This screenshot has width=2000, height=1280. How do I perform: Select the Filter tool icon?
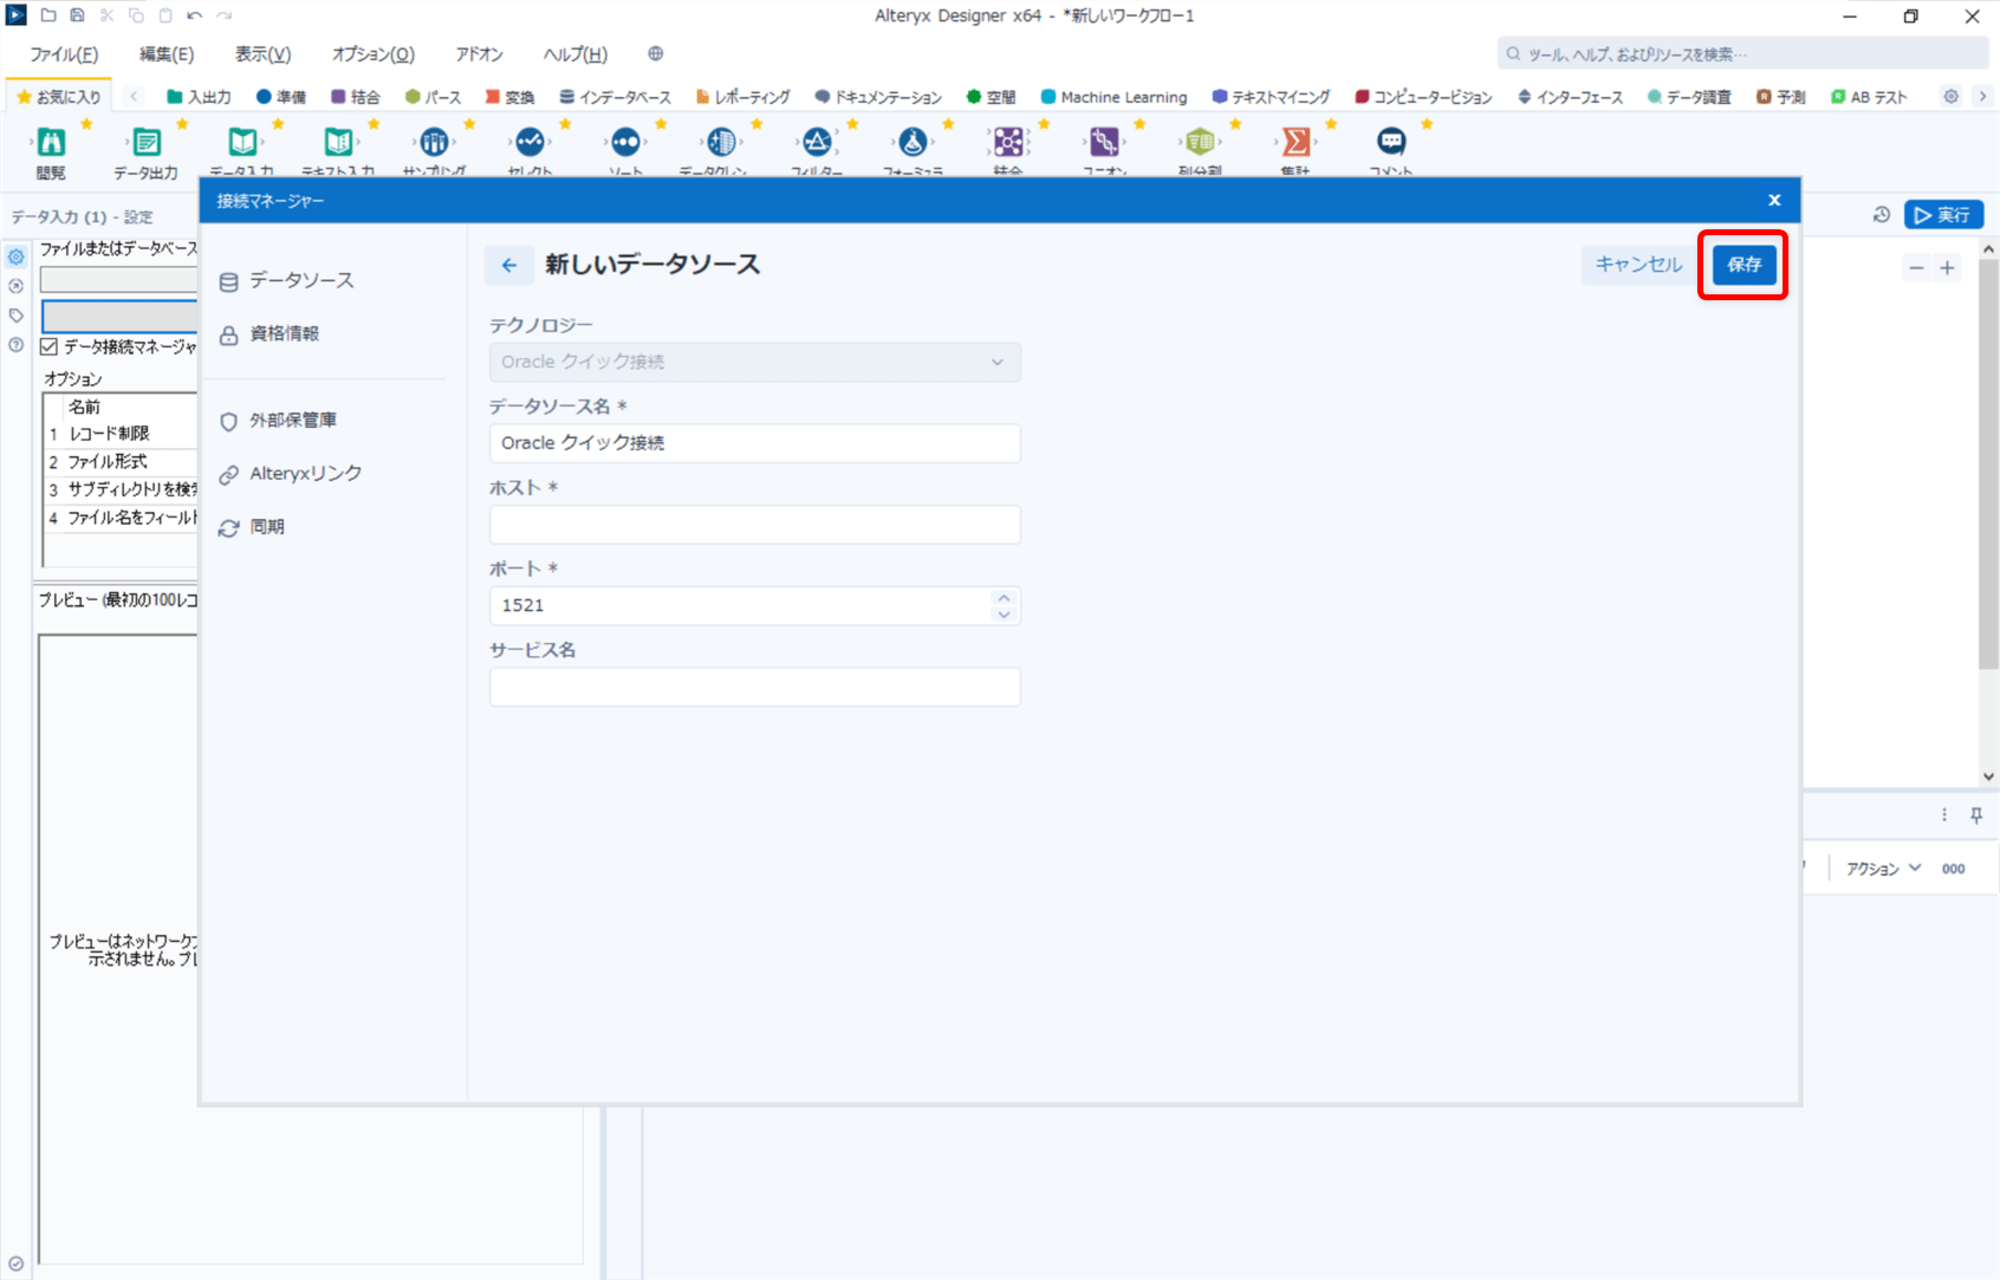point(817,142)
